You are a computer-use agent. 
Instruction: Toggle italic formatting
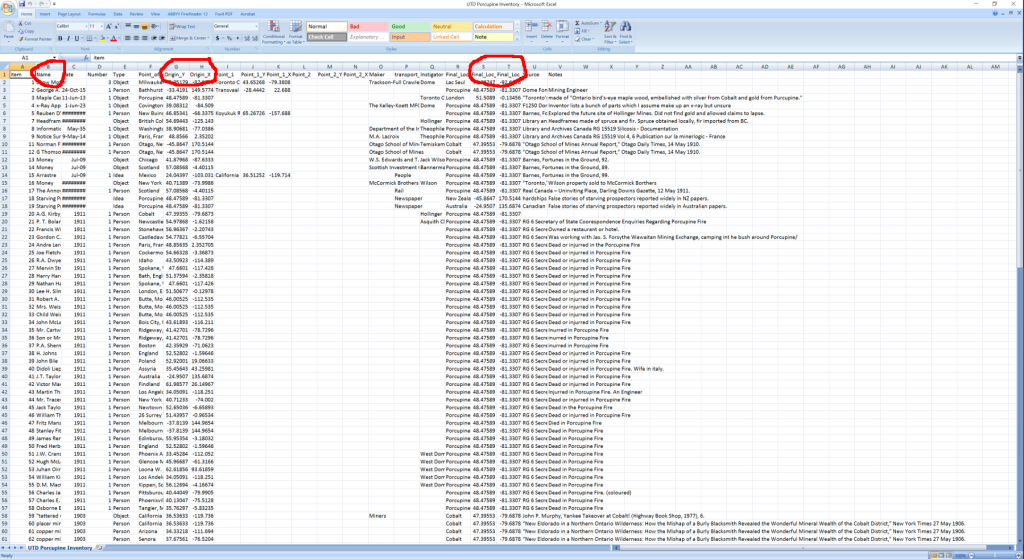(x=69, y=39)
